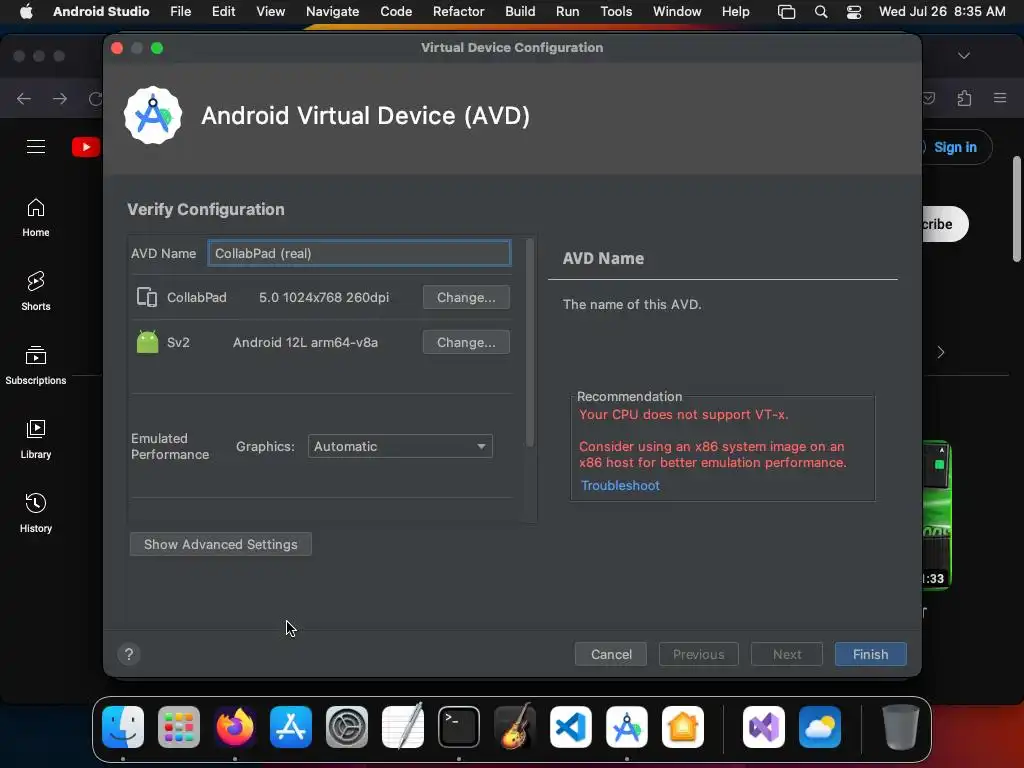Open the Code menu

point(396,11)
